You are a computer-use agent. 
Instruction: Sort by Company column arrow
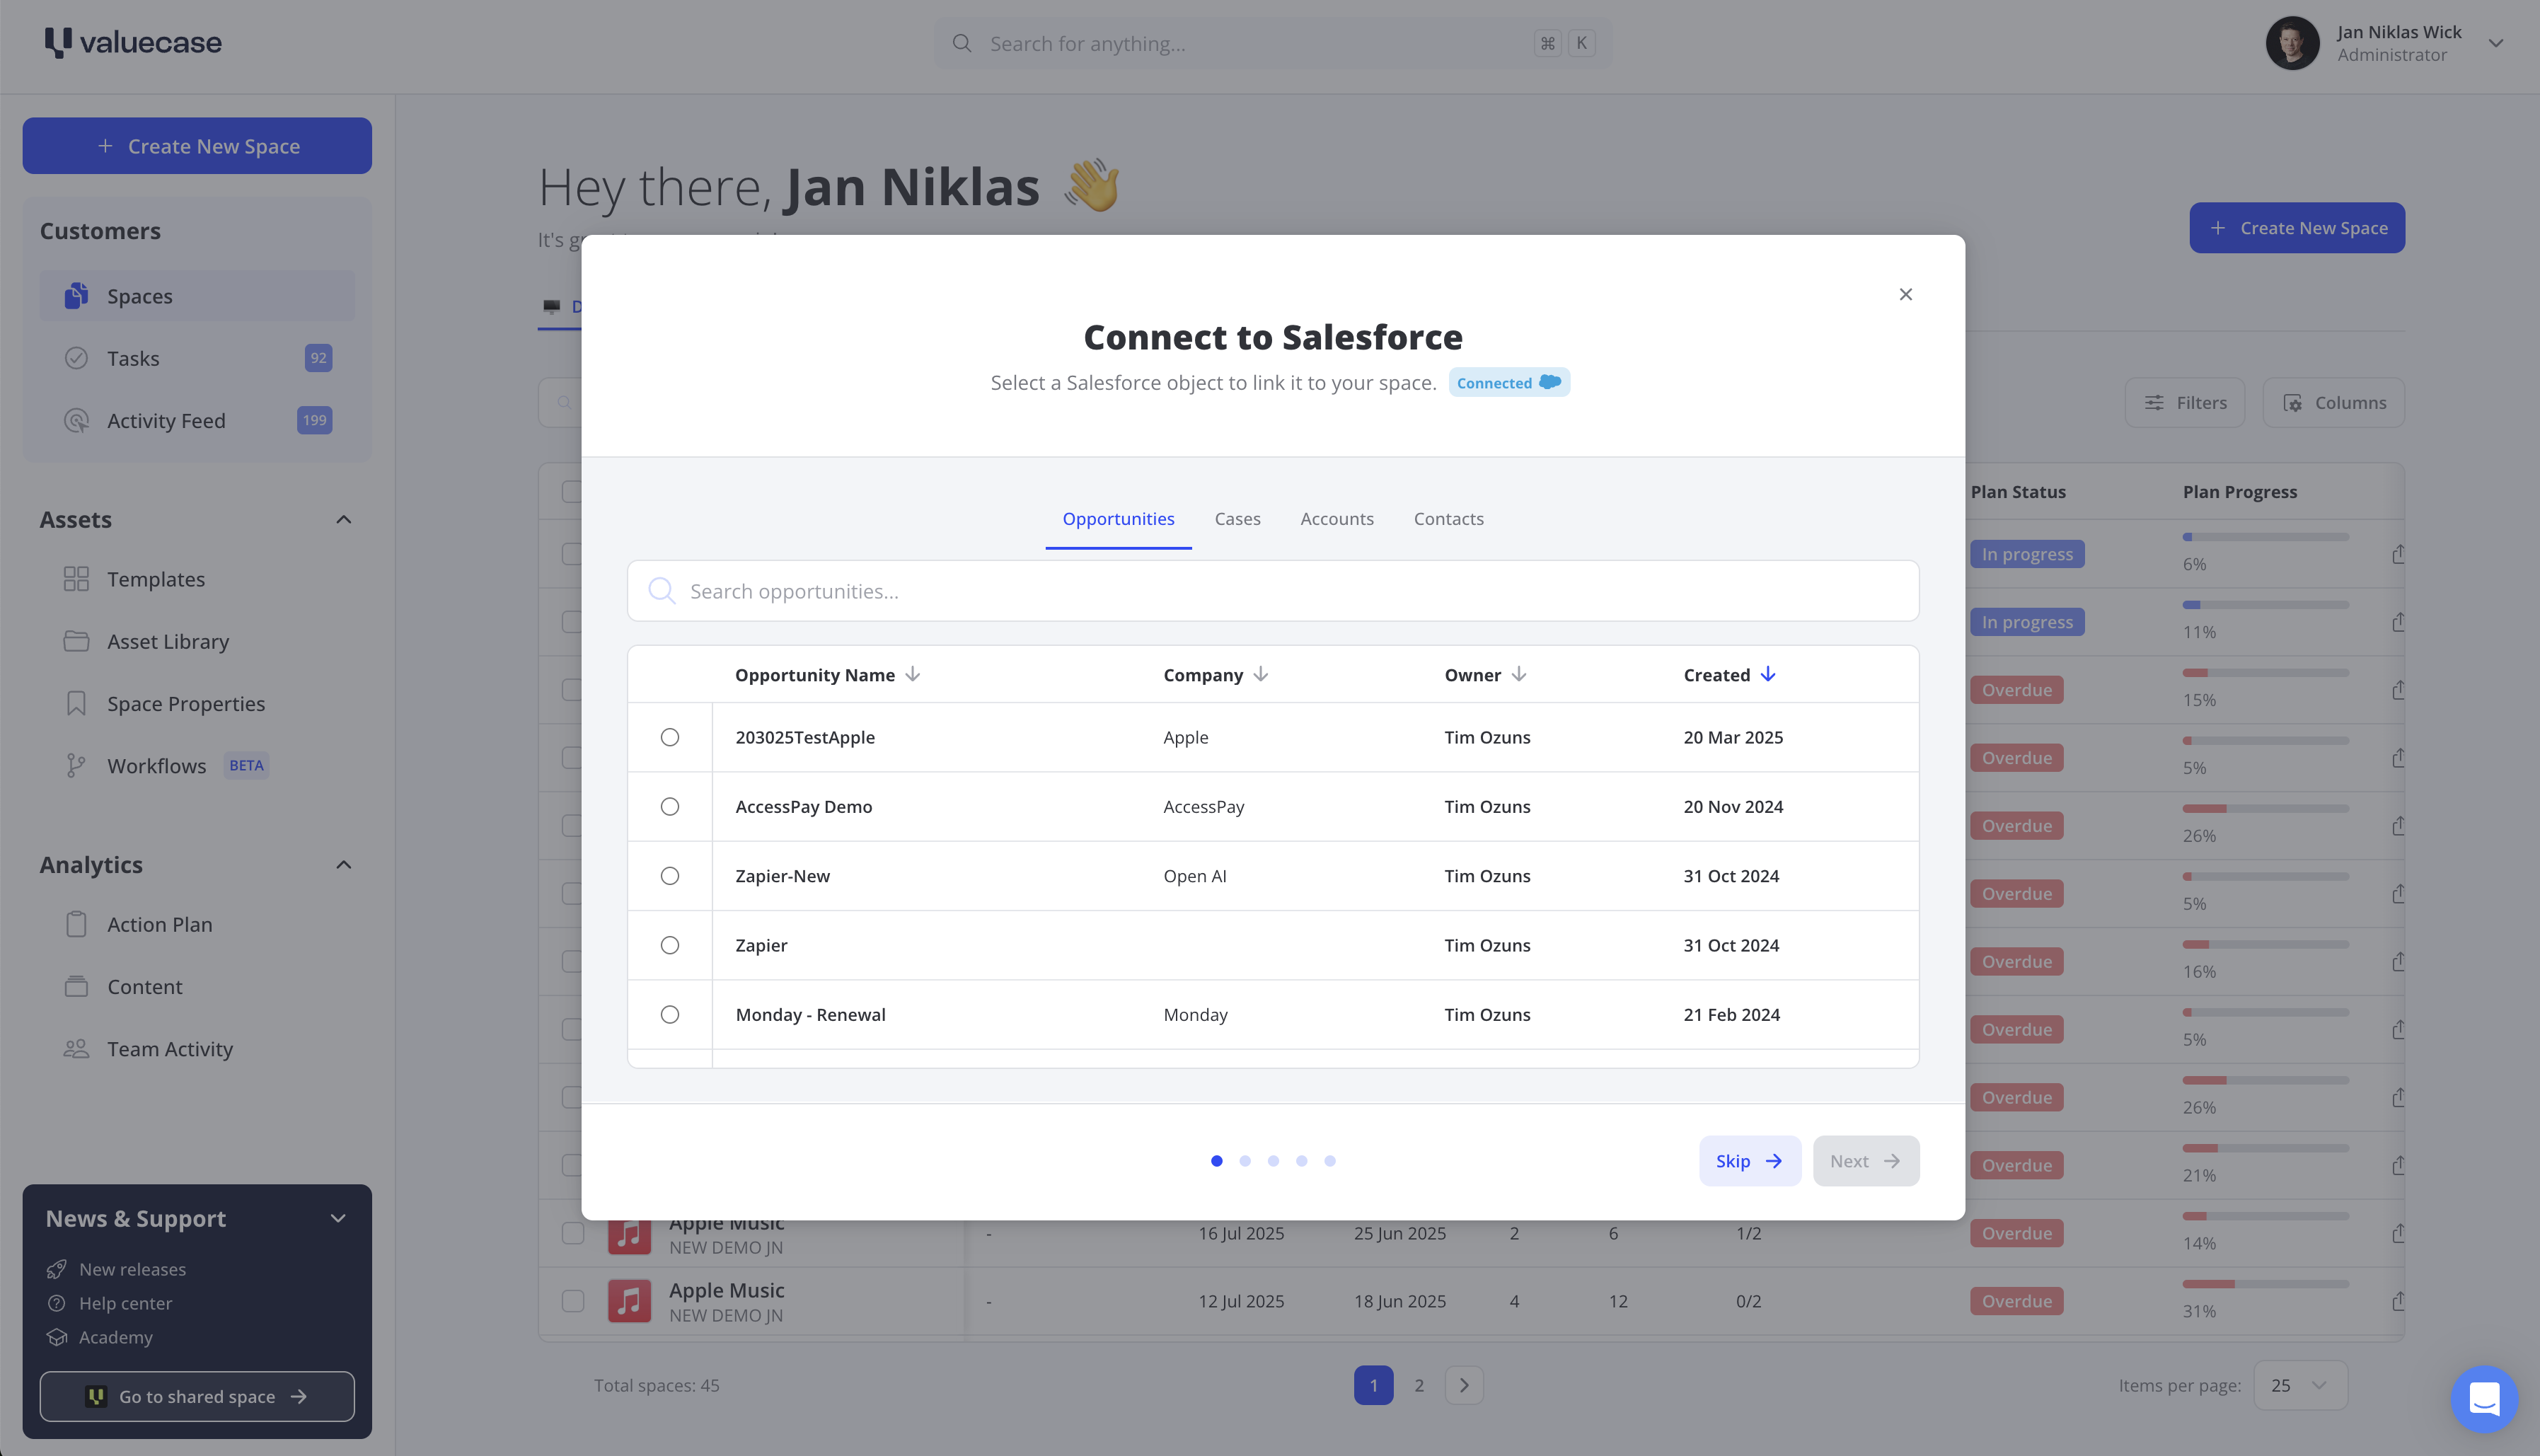click(x=1261, y=675)
